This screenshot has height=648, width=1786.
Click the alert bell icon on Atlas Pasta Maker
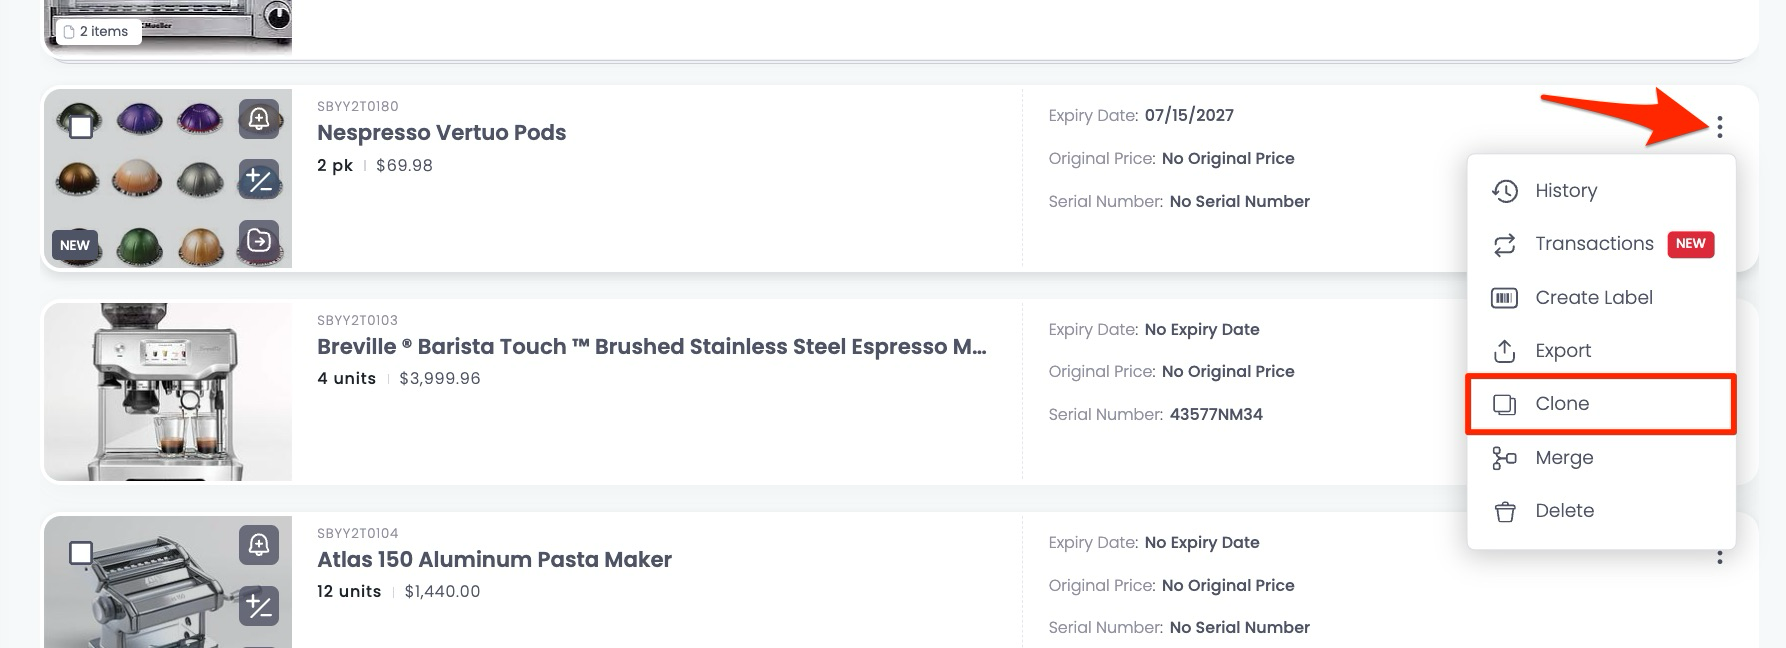coord(259,545)
